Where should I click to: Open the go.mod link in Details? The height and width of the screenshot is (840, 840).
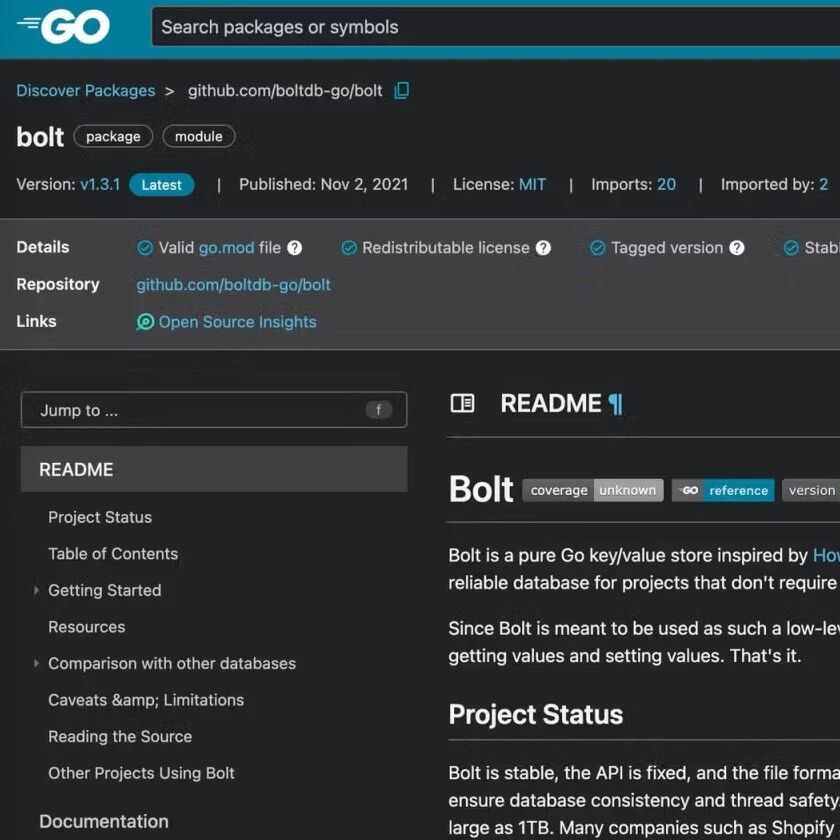226,248
